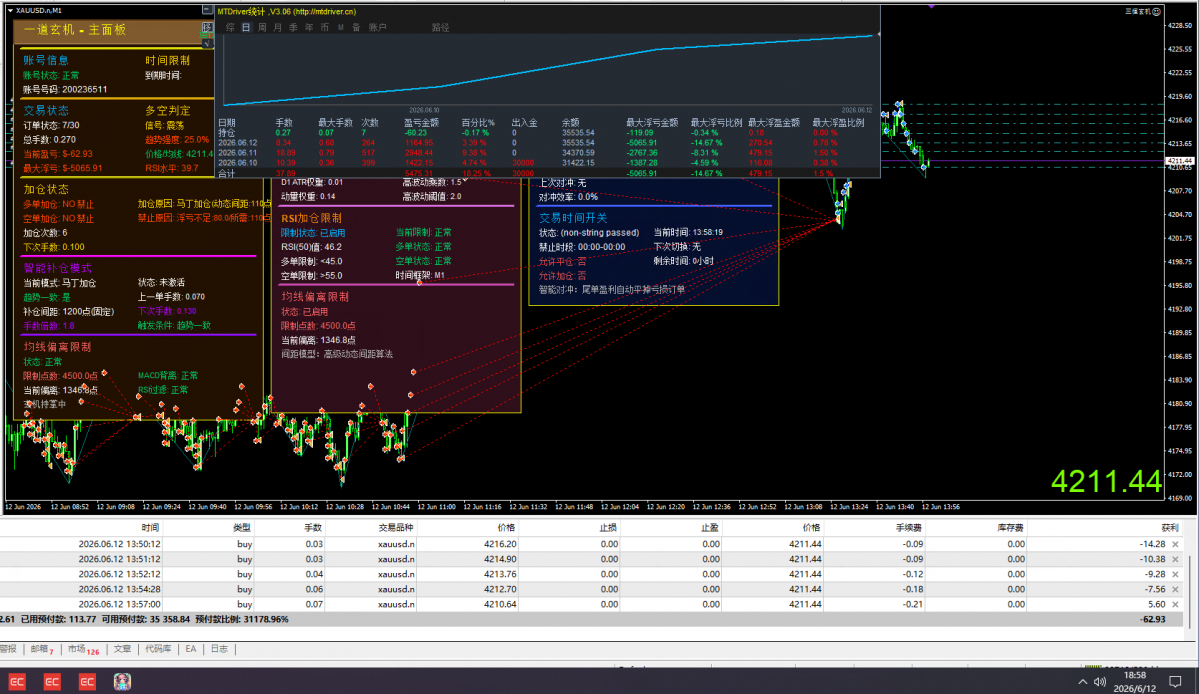Switch to the 文章 articles tab
1199x694 pixels.
click(x=122, y=649)
